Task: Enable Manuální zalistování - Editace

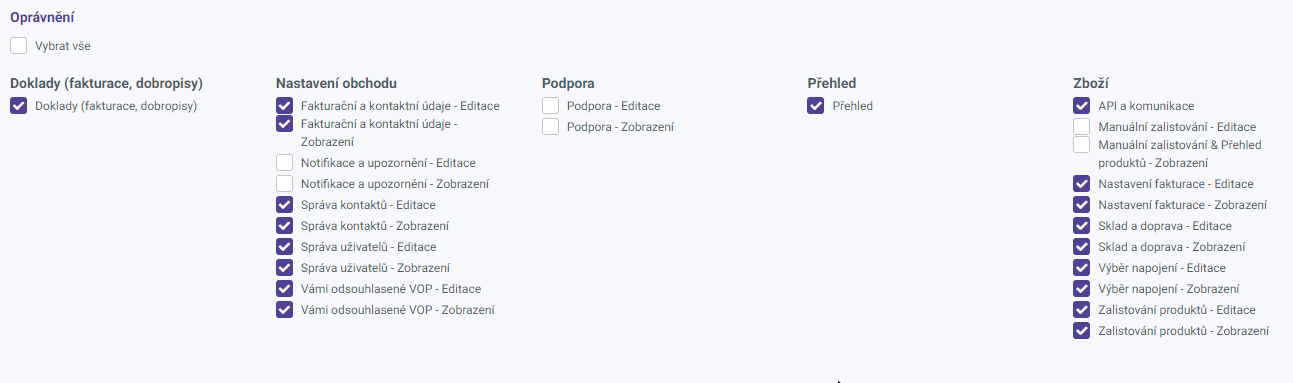Action: point(1082,127)
